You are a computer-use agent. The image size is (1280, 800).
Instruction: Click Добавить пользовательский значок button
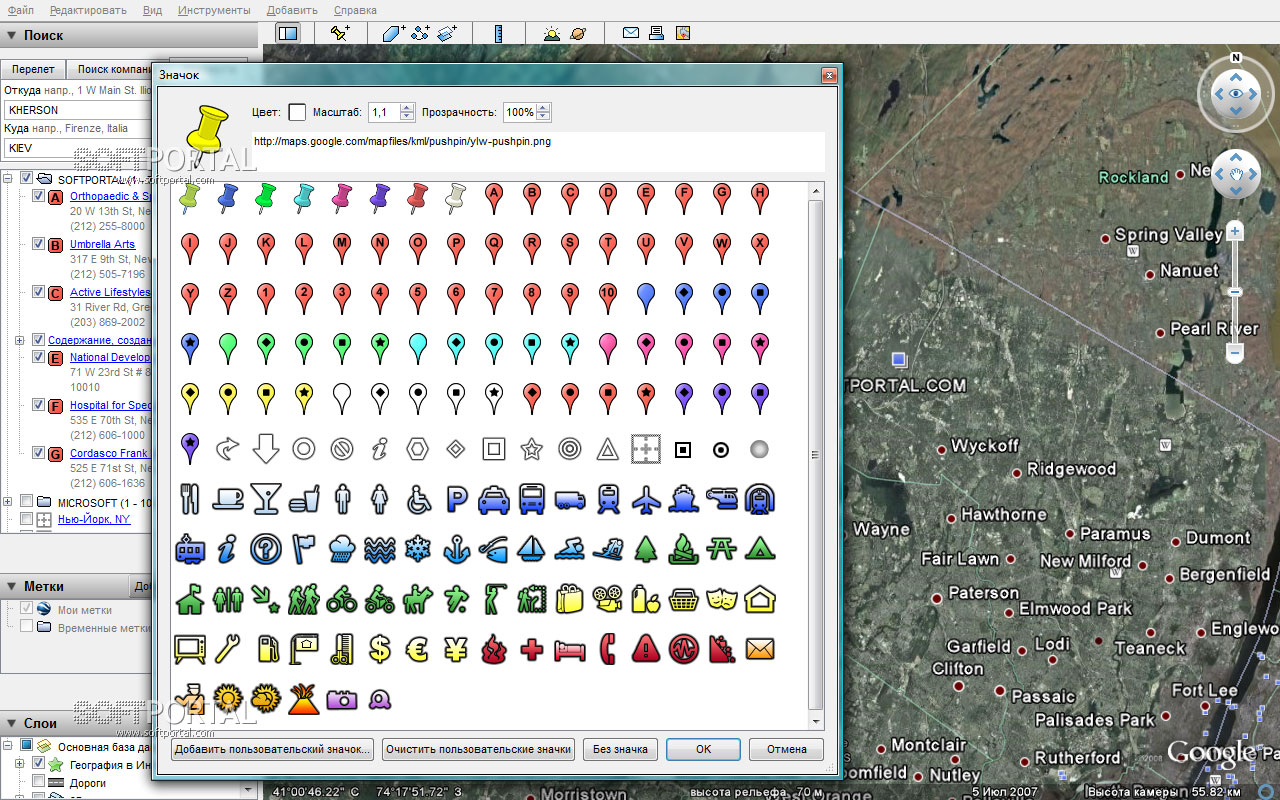coord(273,749)
